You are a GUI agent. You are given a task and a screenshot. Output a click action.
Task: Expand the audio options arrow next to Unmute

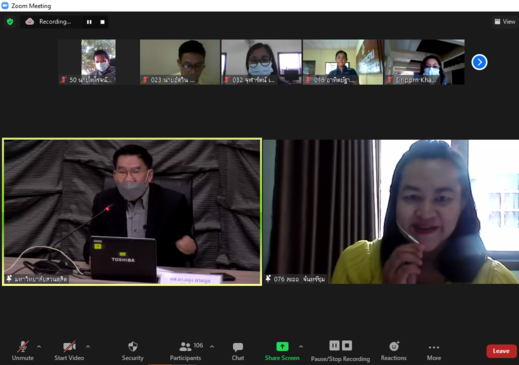tap(39, 347)
